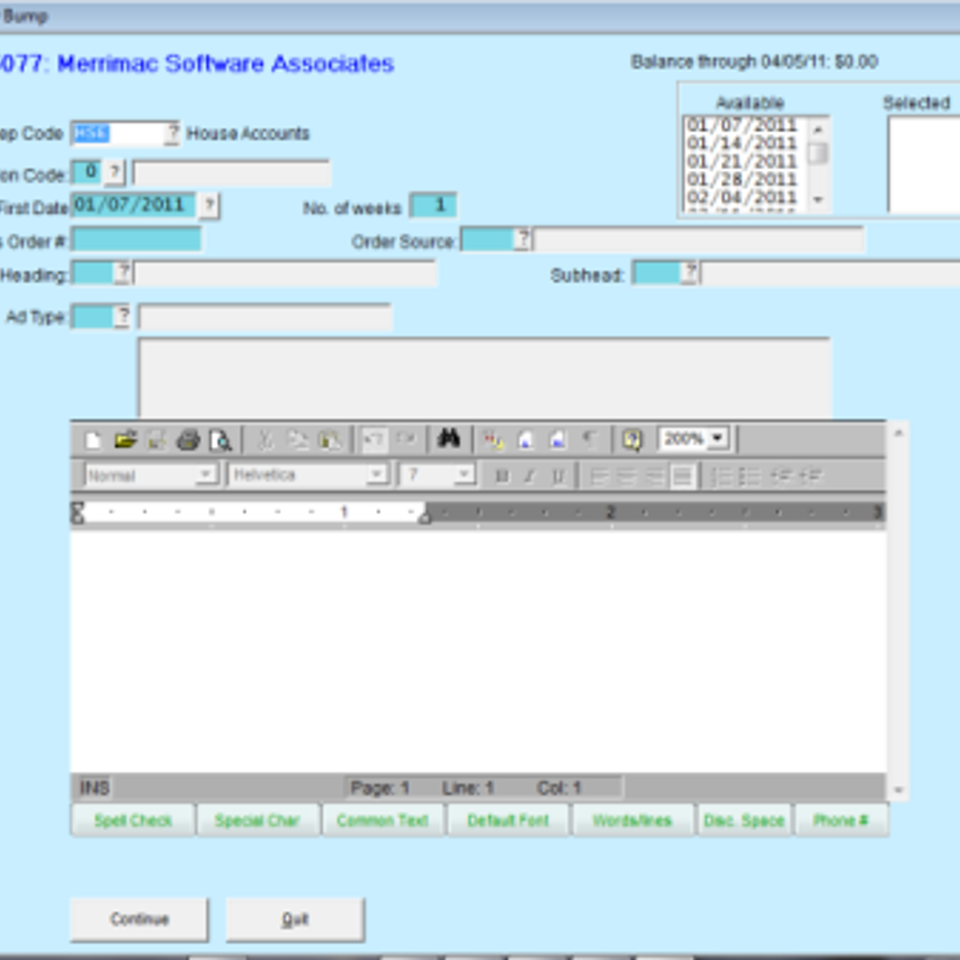This screenshot has height=960, width=960.
Task: Toggle bold formatting
Action: point(501,476)
